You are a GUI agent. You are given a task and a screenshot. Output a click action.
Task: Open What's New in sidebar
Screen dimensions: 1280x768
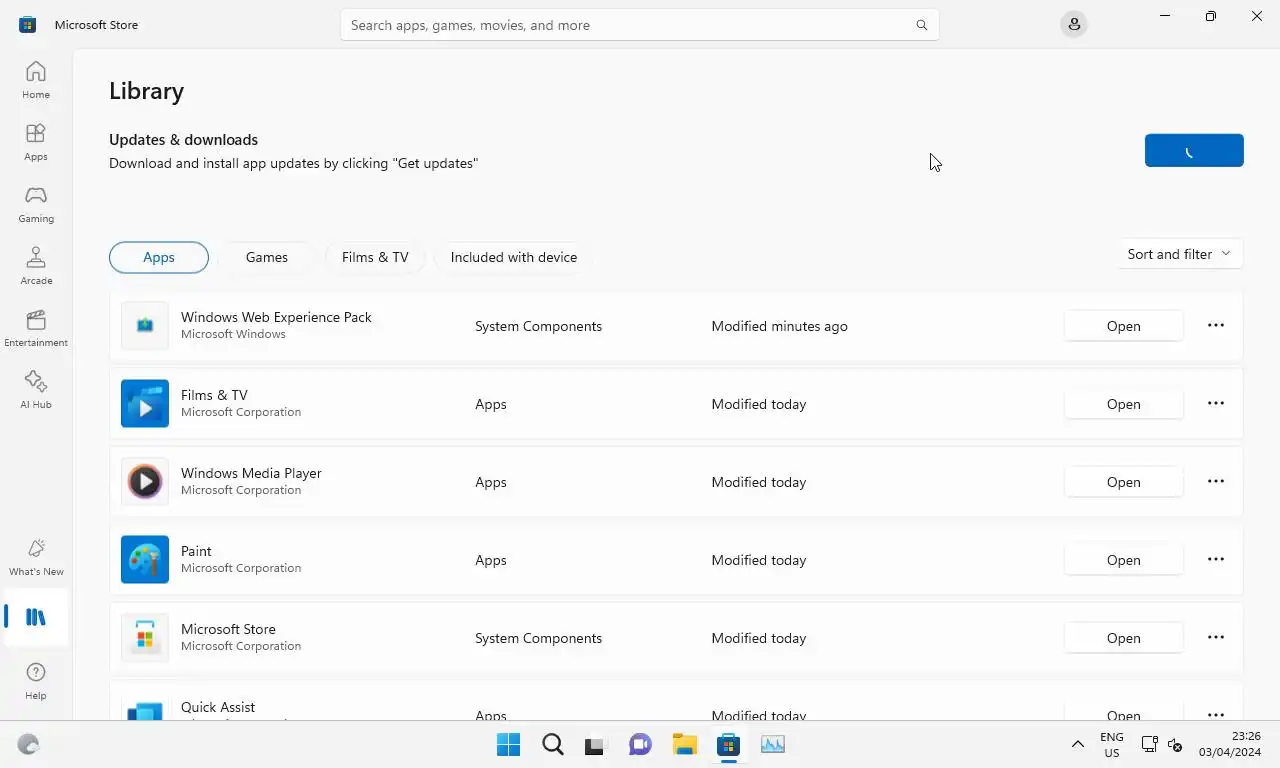[36, 557]
